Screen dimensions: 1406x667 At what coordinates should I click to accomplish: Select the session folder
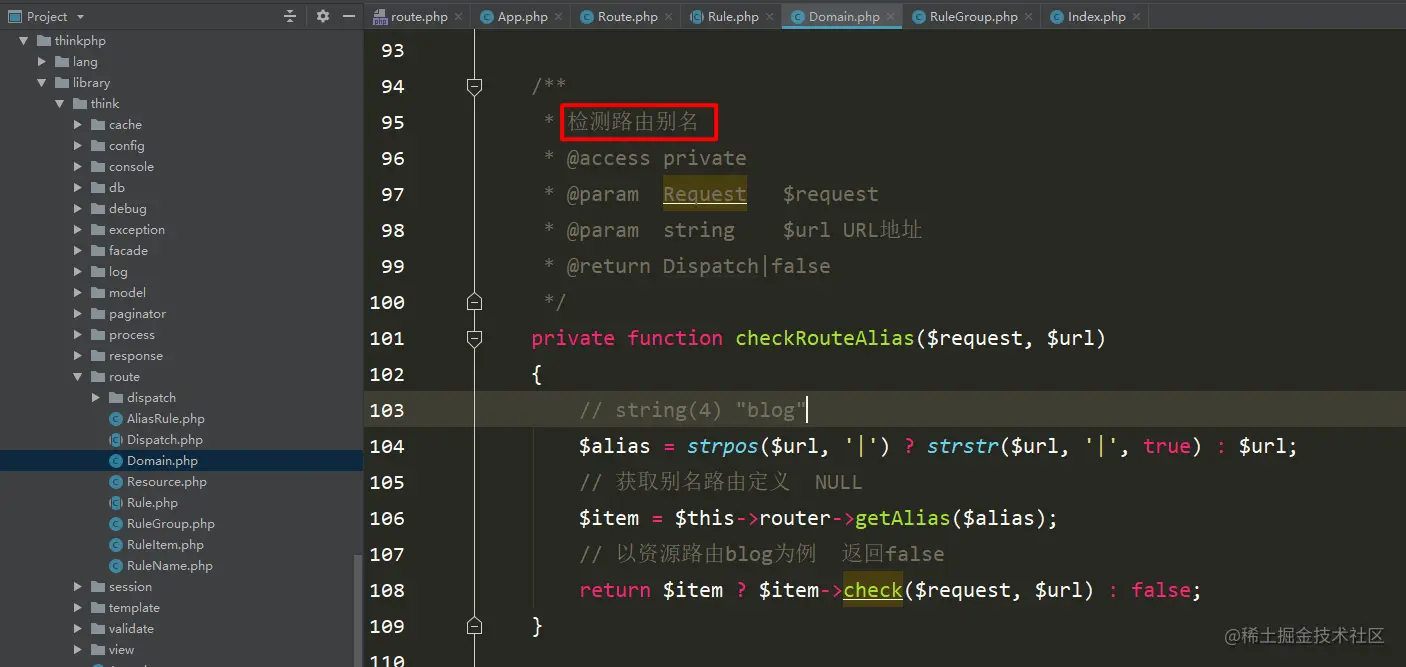[130, 587]
